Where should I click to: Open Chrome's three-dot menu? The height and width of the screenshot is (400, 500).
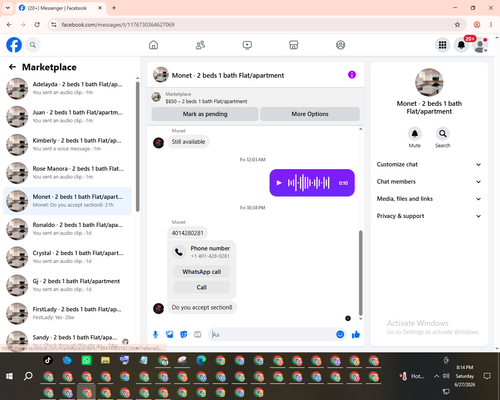point(491,25)
